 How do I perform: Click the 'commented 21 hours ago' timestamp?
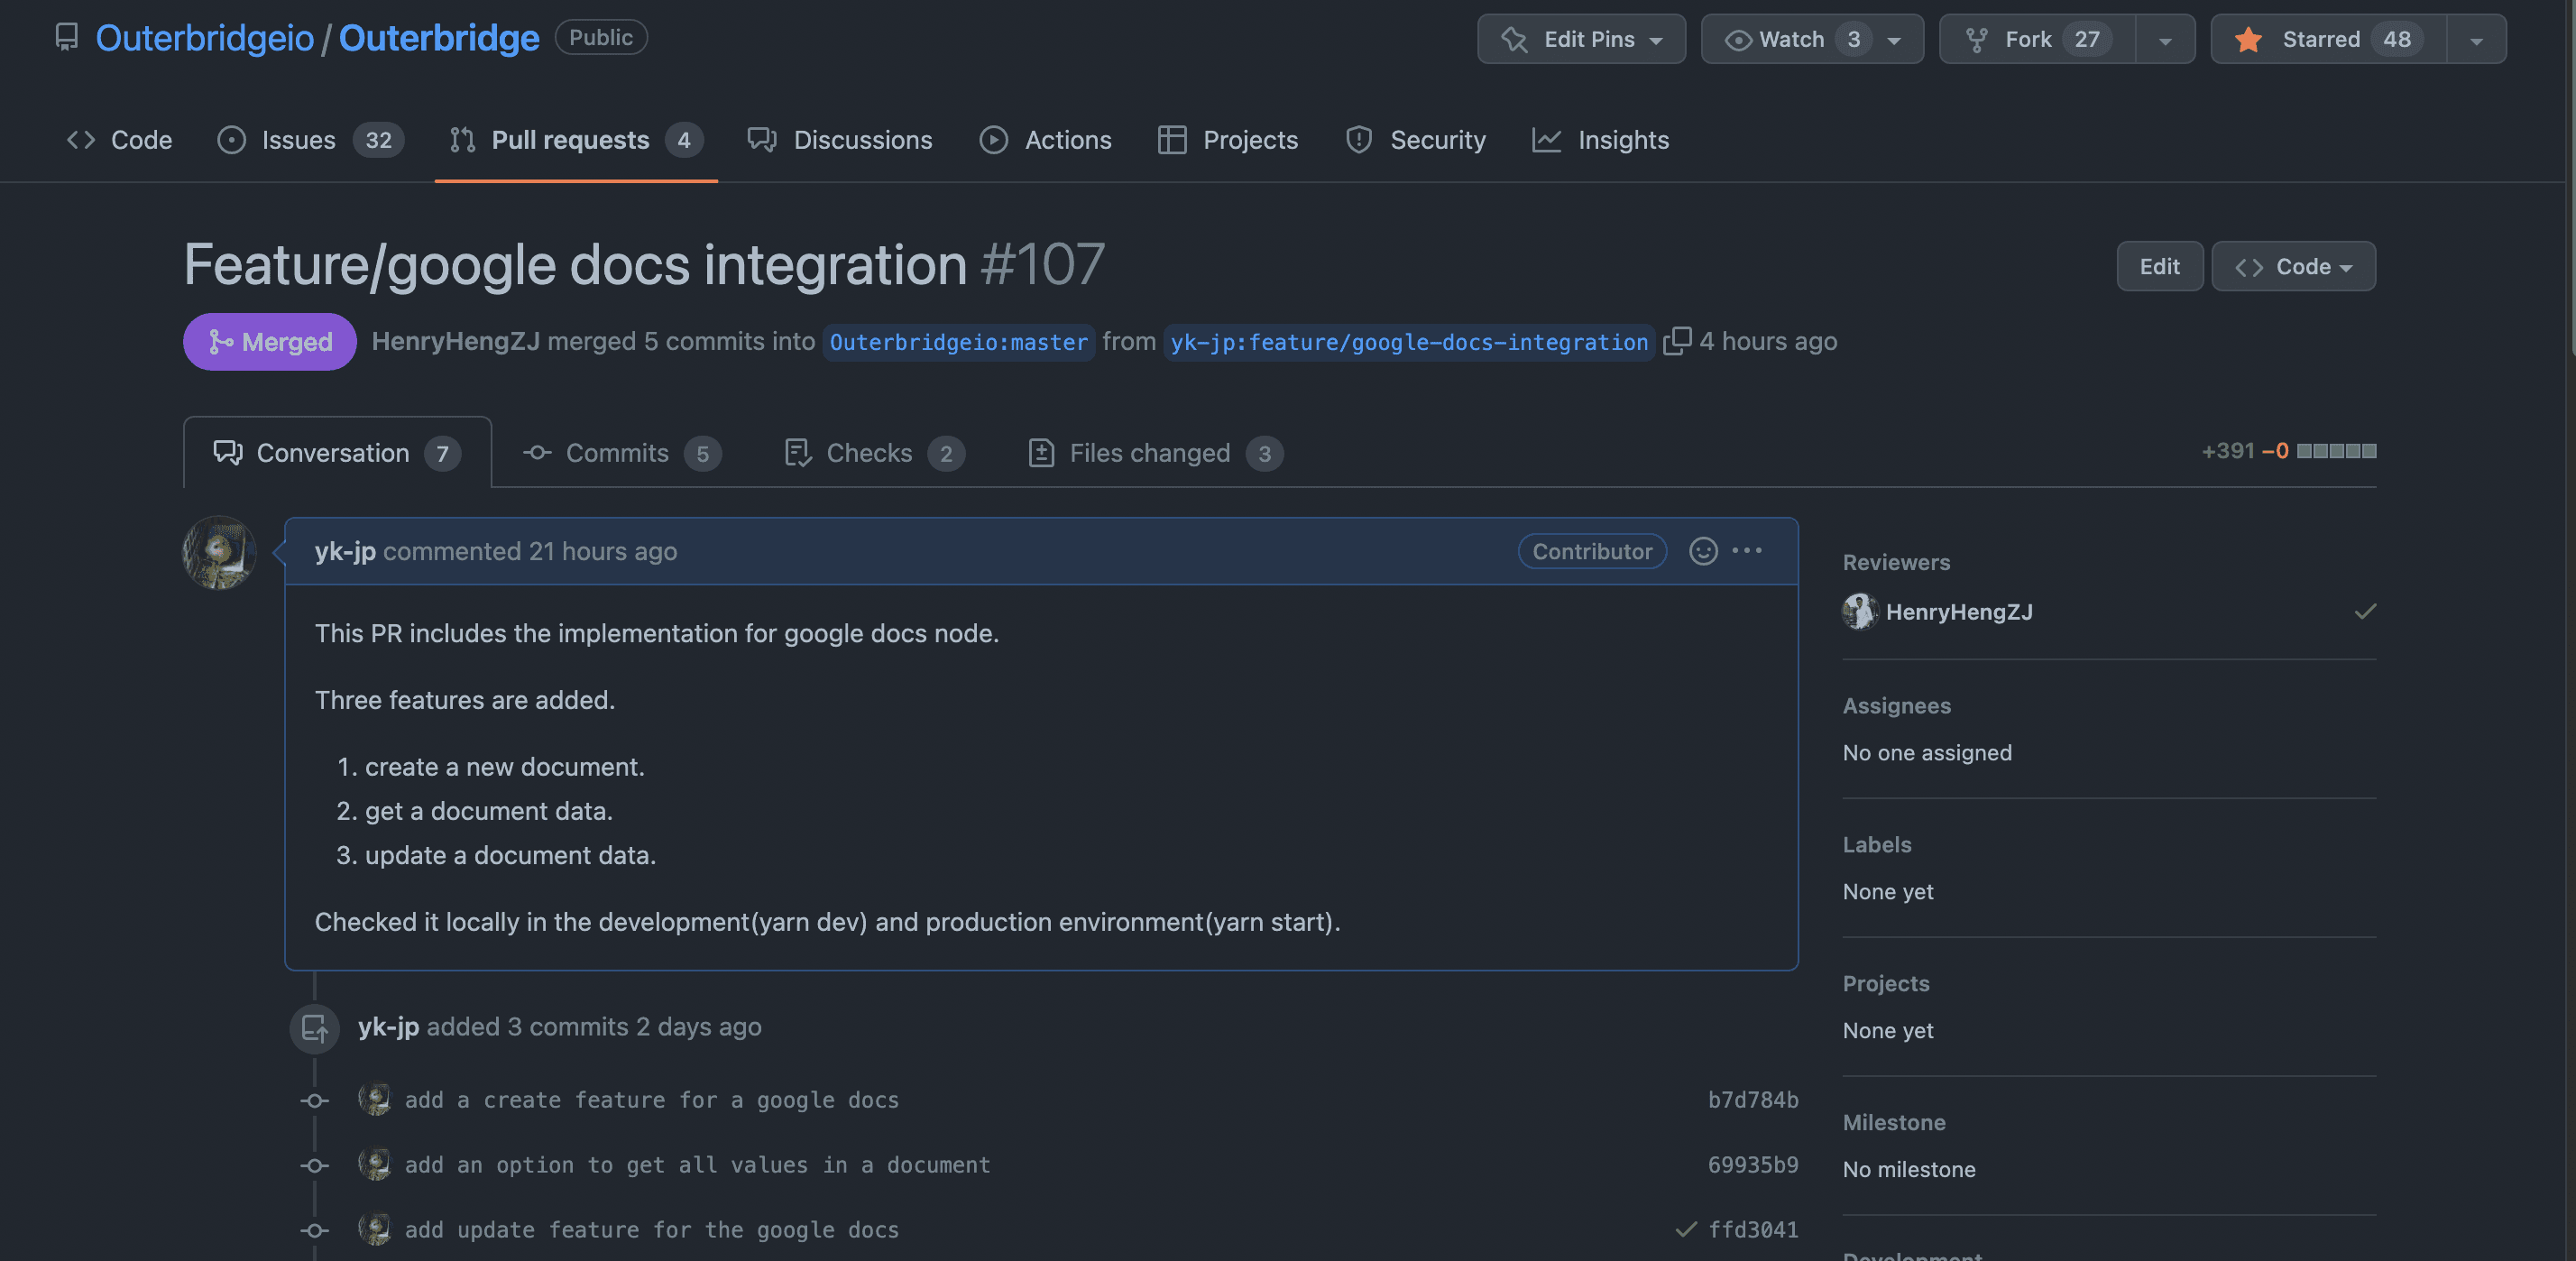pyautogui.click(x=530, y=551)
